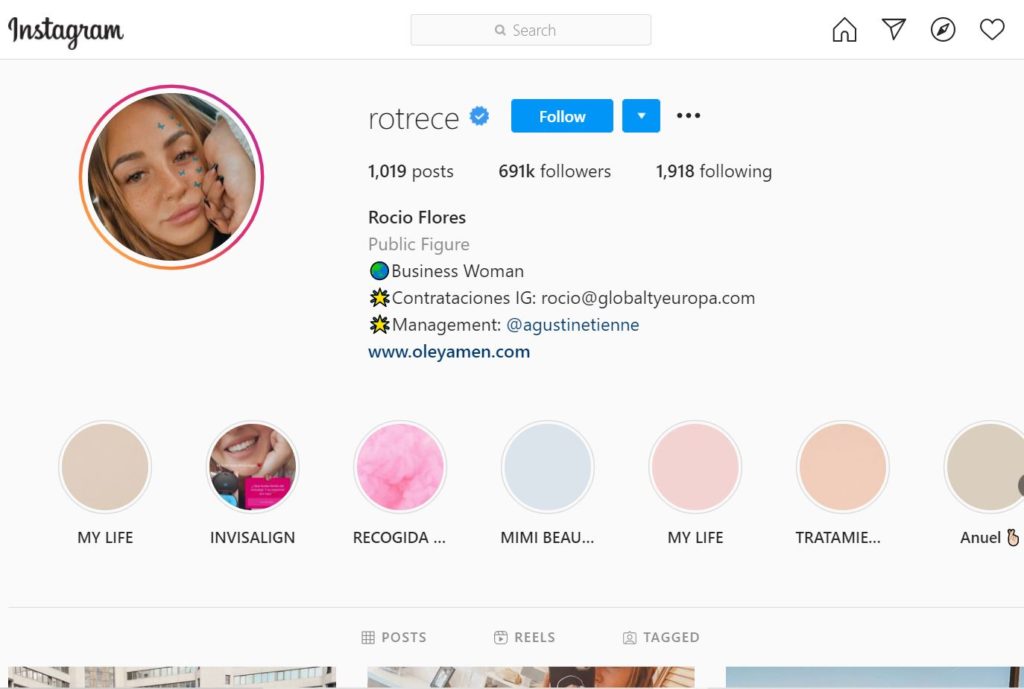Viewport: 1024px width, 689px height.
Task: Switch to the REELS tab
Action: pyautogui.click(x=524, y=637)
